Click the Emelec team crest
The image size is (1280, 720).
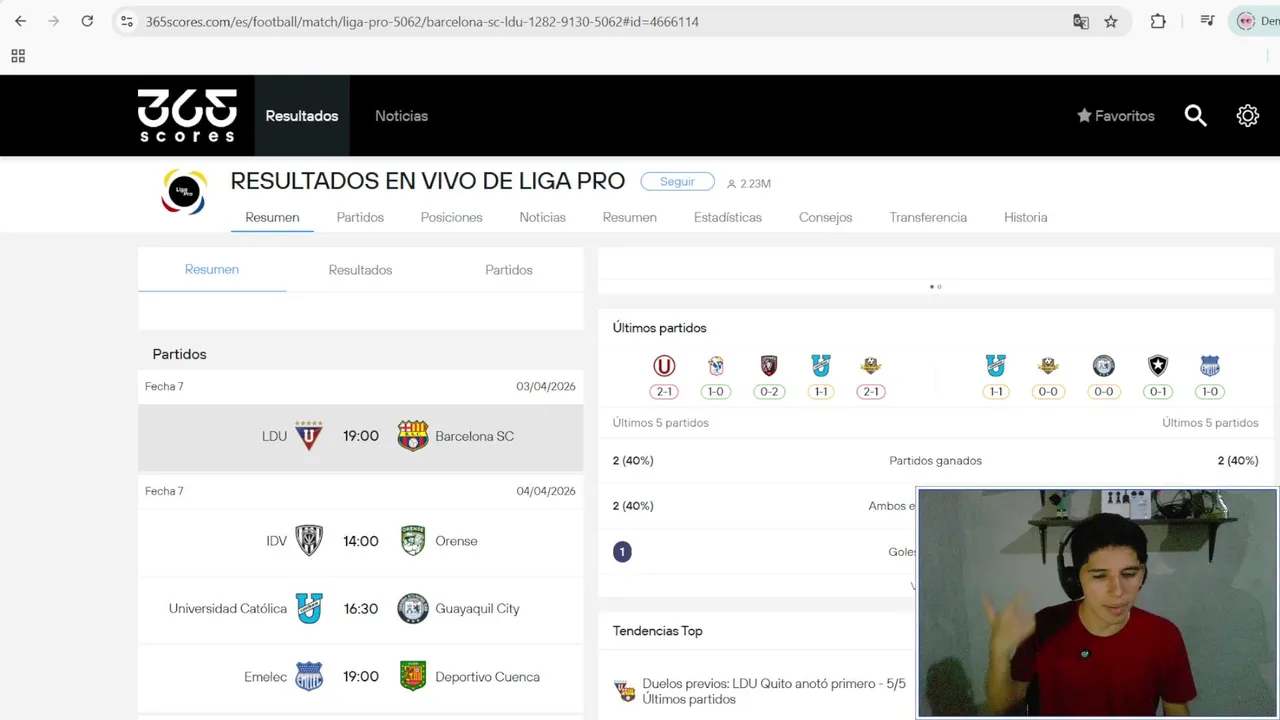(x=309, y=677)
